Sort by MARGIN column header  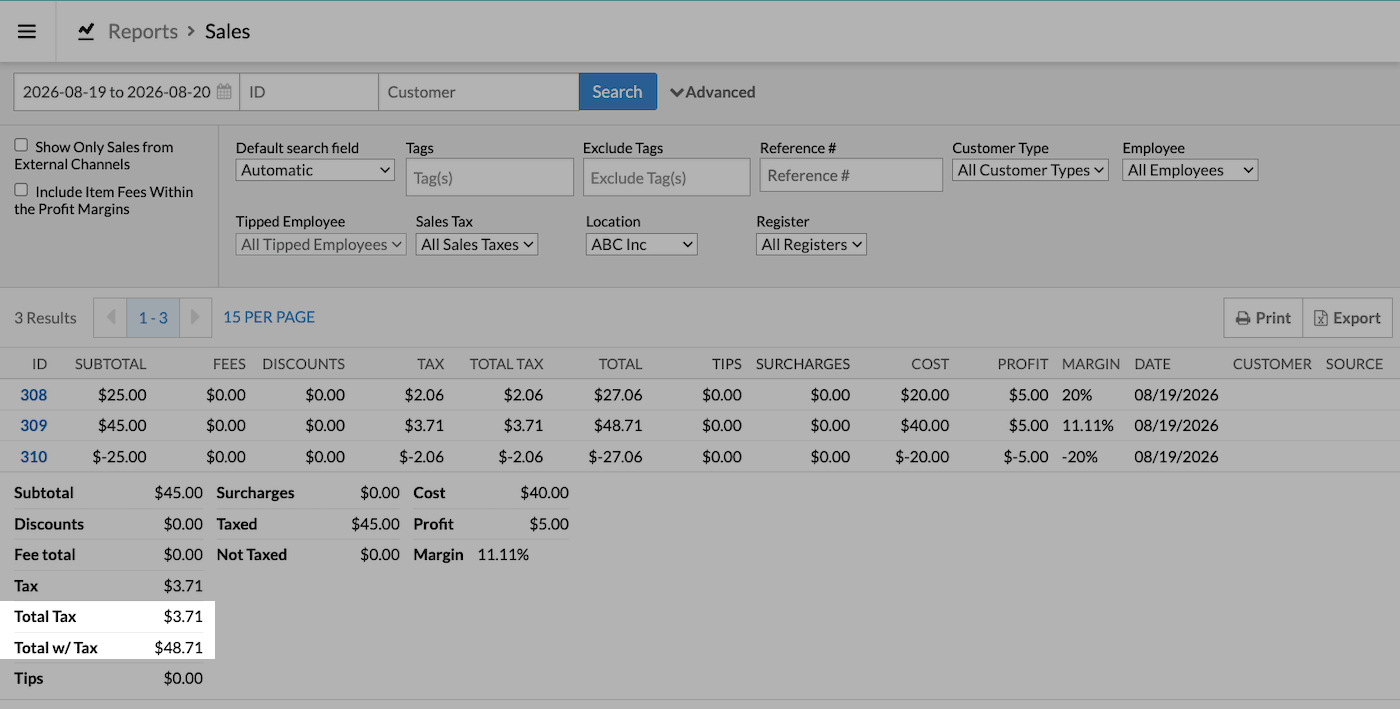point(1091,364)
